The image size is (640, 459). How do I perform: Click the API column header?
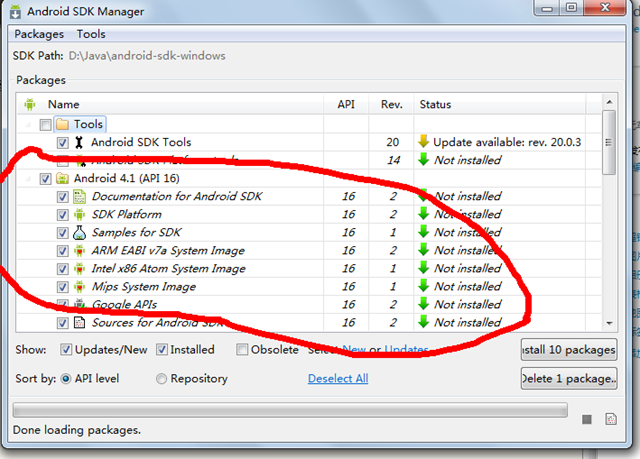click(x=346, y=104)
